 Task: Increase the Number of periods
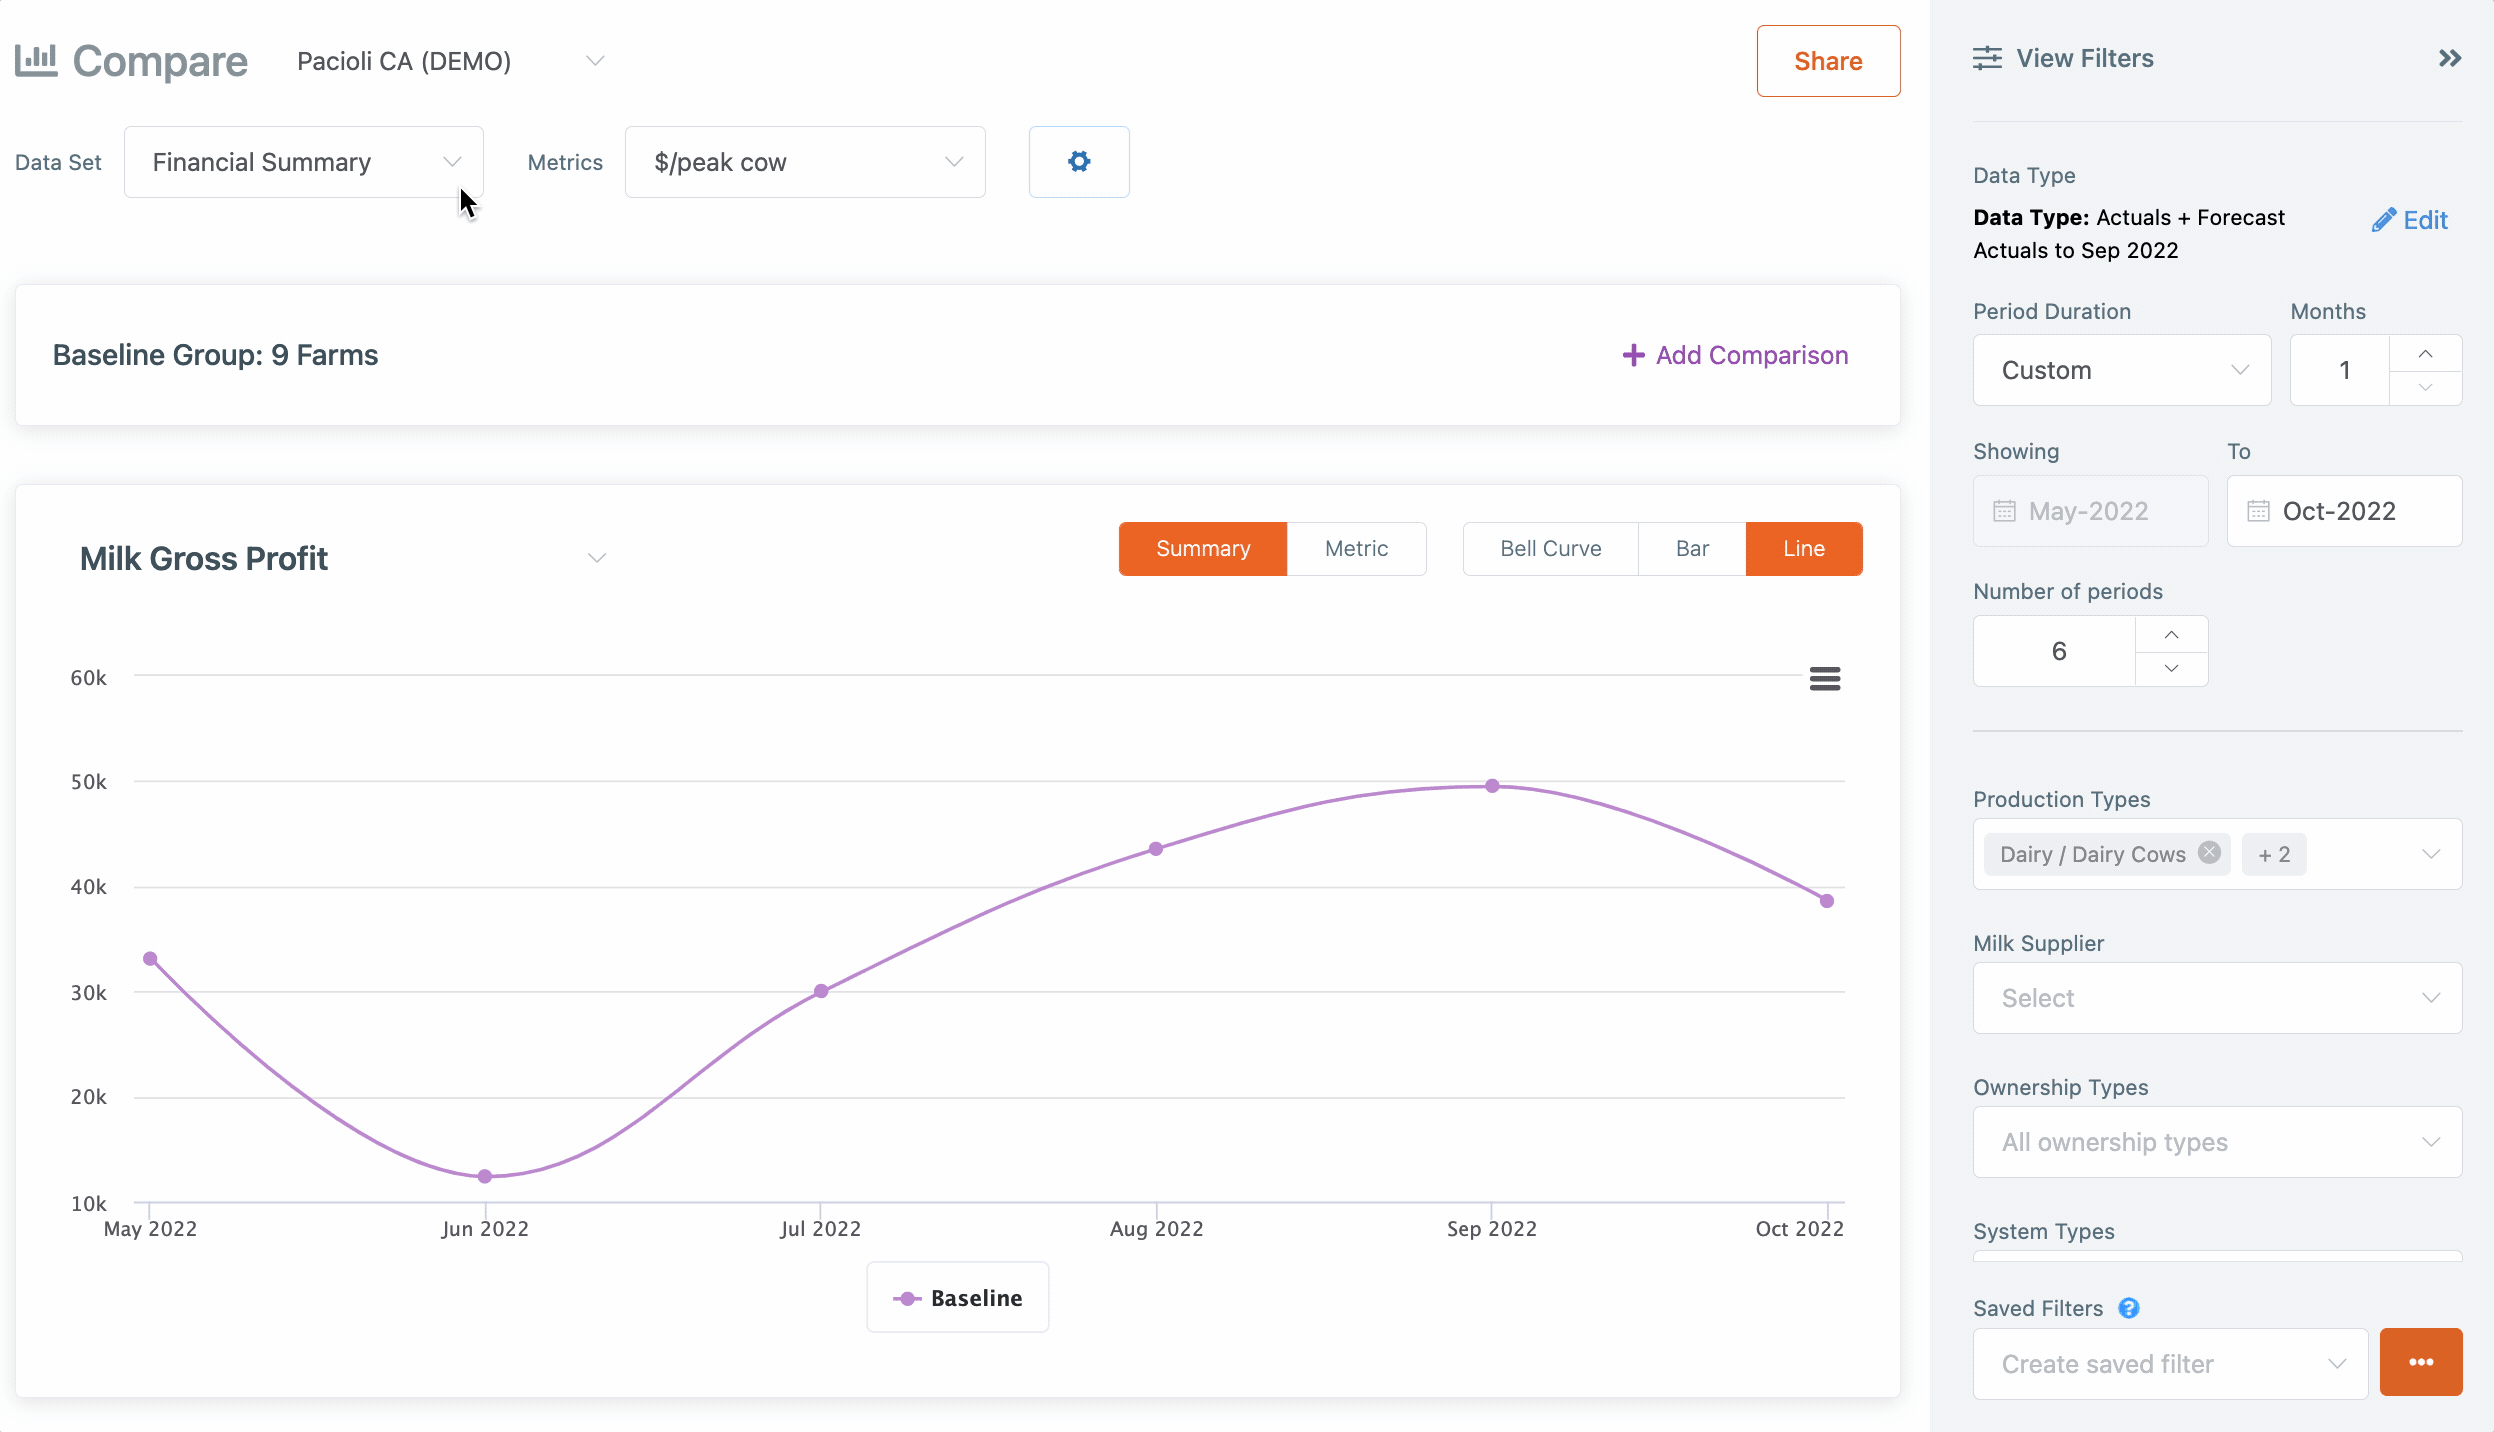(2171, 634)
